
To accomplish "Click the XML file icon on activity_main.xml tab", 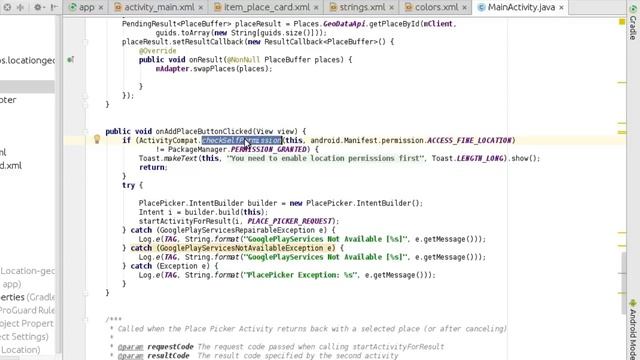I will (x=118, y=7).
